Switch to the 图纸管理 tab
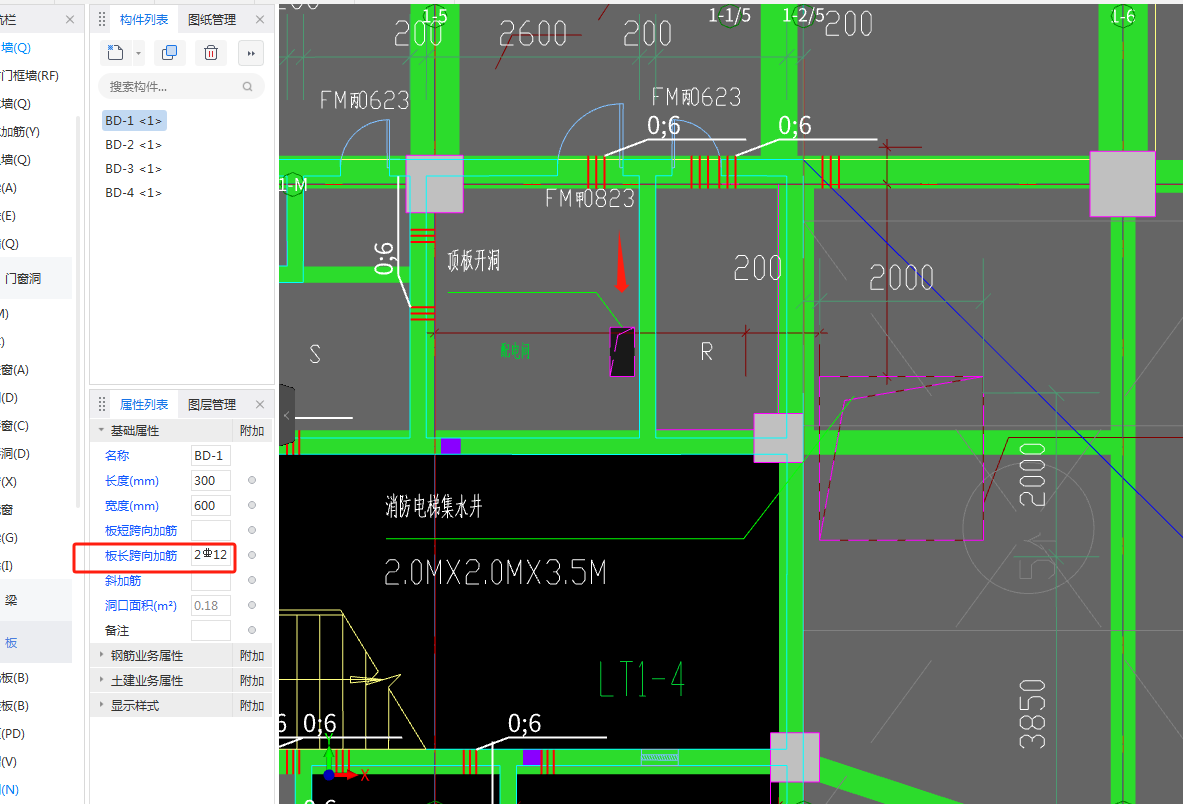The image size is (1183, 804). 212,20
